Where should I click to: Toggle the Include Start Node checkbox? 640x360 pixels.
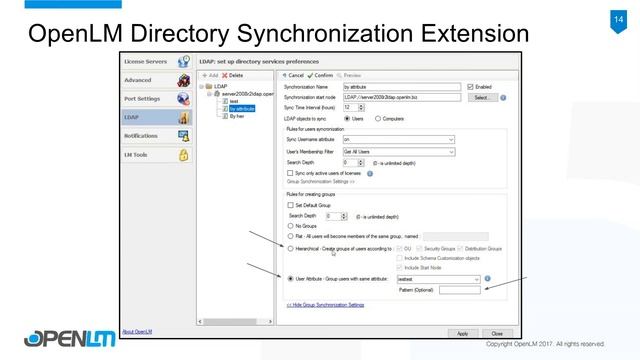click(399, 268)
